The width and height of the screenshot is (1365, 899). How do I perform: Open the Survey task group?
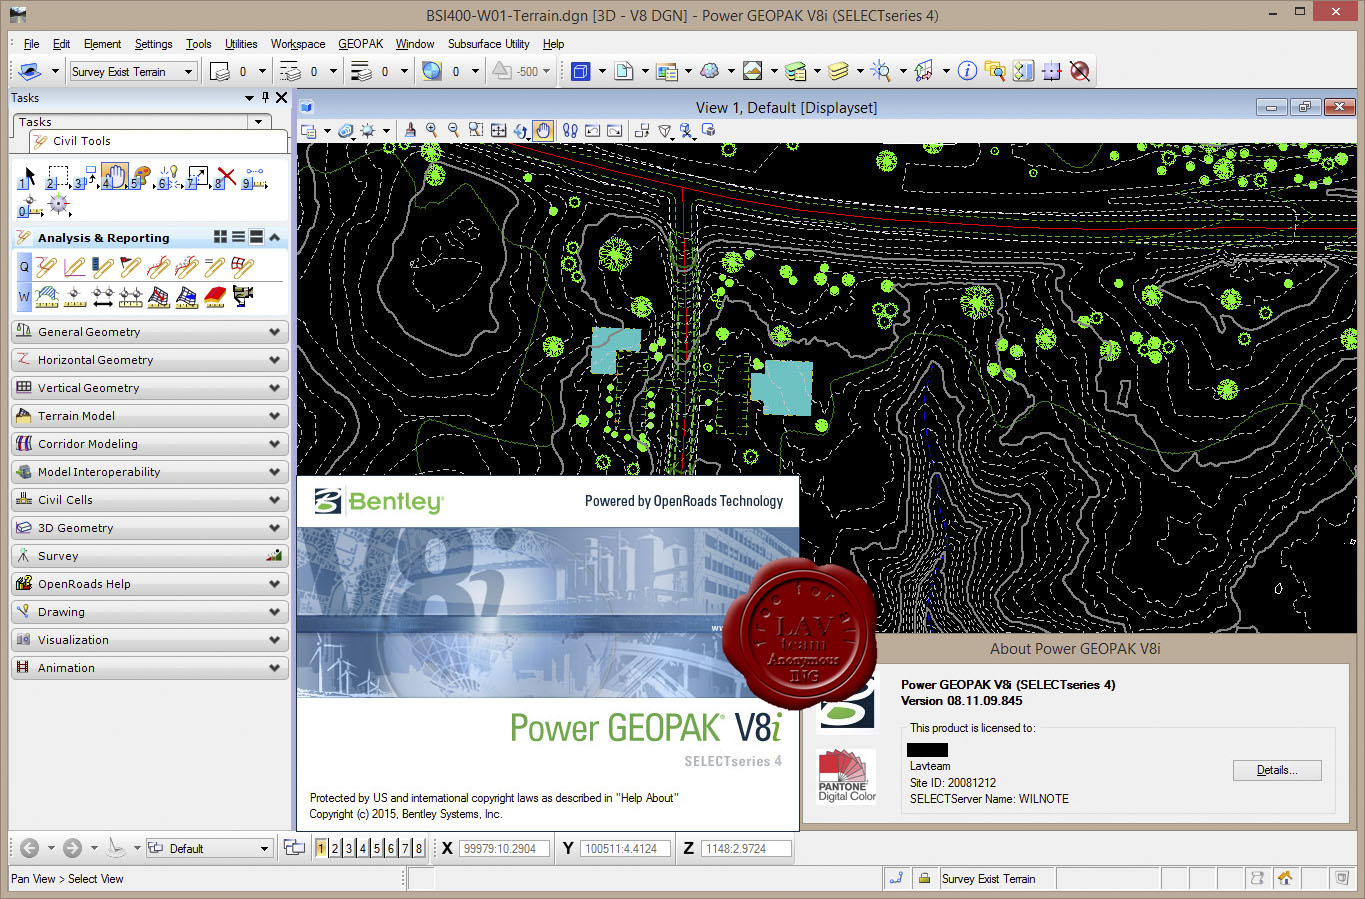150,556
